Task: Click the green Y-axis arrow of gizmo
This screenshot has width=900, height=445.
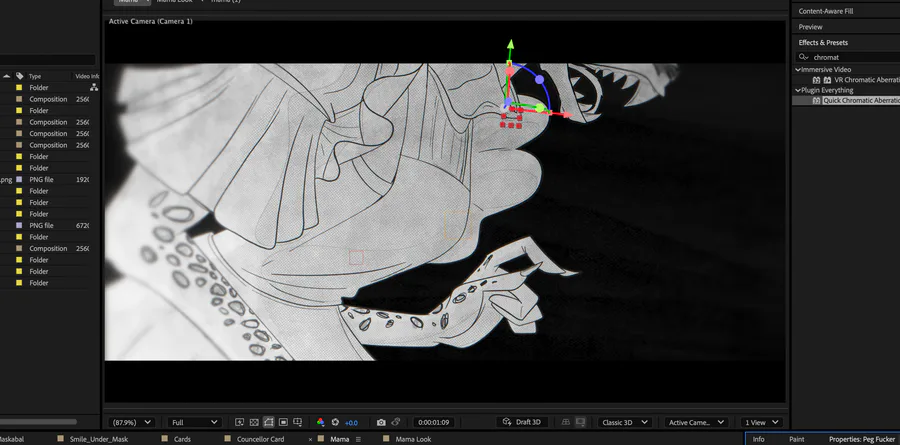Action: pyautogui.click(x=510, y=45)
